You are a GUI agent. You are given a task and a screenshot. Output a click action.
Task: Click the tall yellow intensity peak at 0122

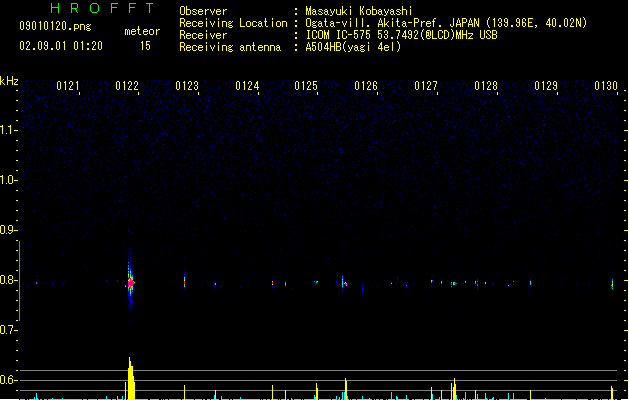point(131,378)
